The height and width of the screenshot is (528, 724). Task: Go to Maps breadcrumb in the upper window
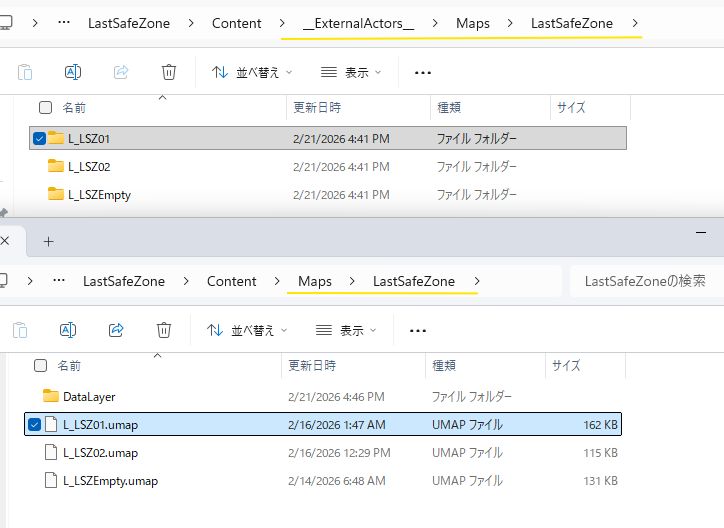(x=473, y=23)
